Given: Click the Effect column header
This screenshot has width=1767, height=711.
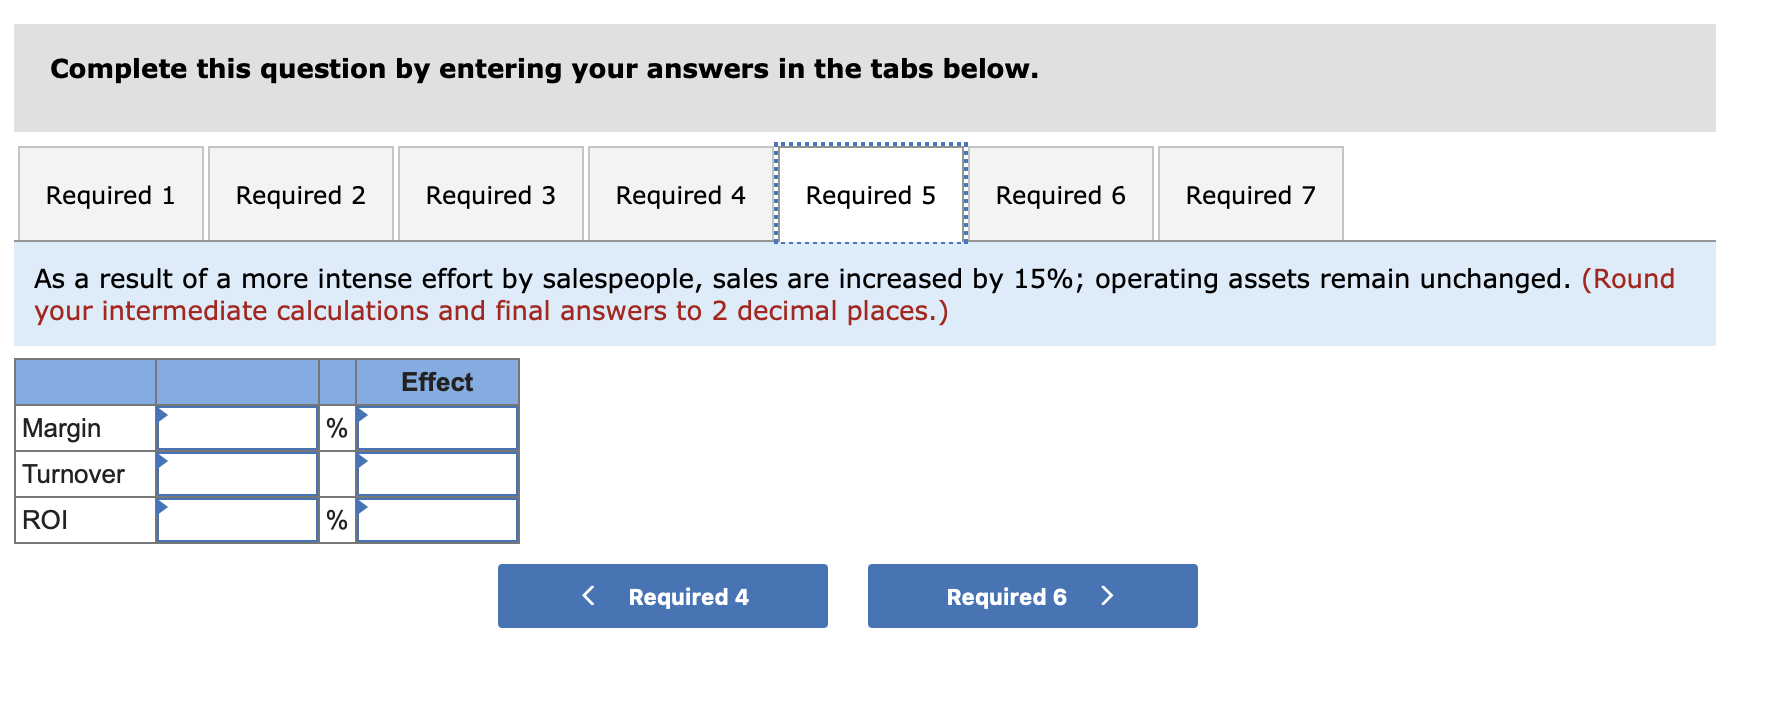Looking at the screenshot, I should (x=436, y=382).
